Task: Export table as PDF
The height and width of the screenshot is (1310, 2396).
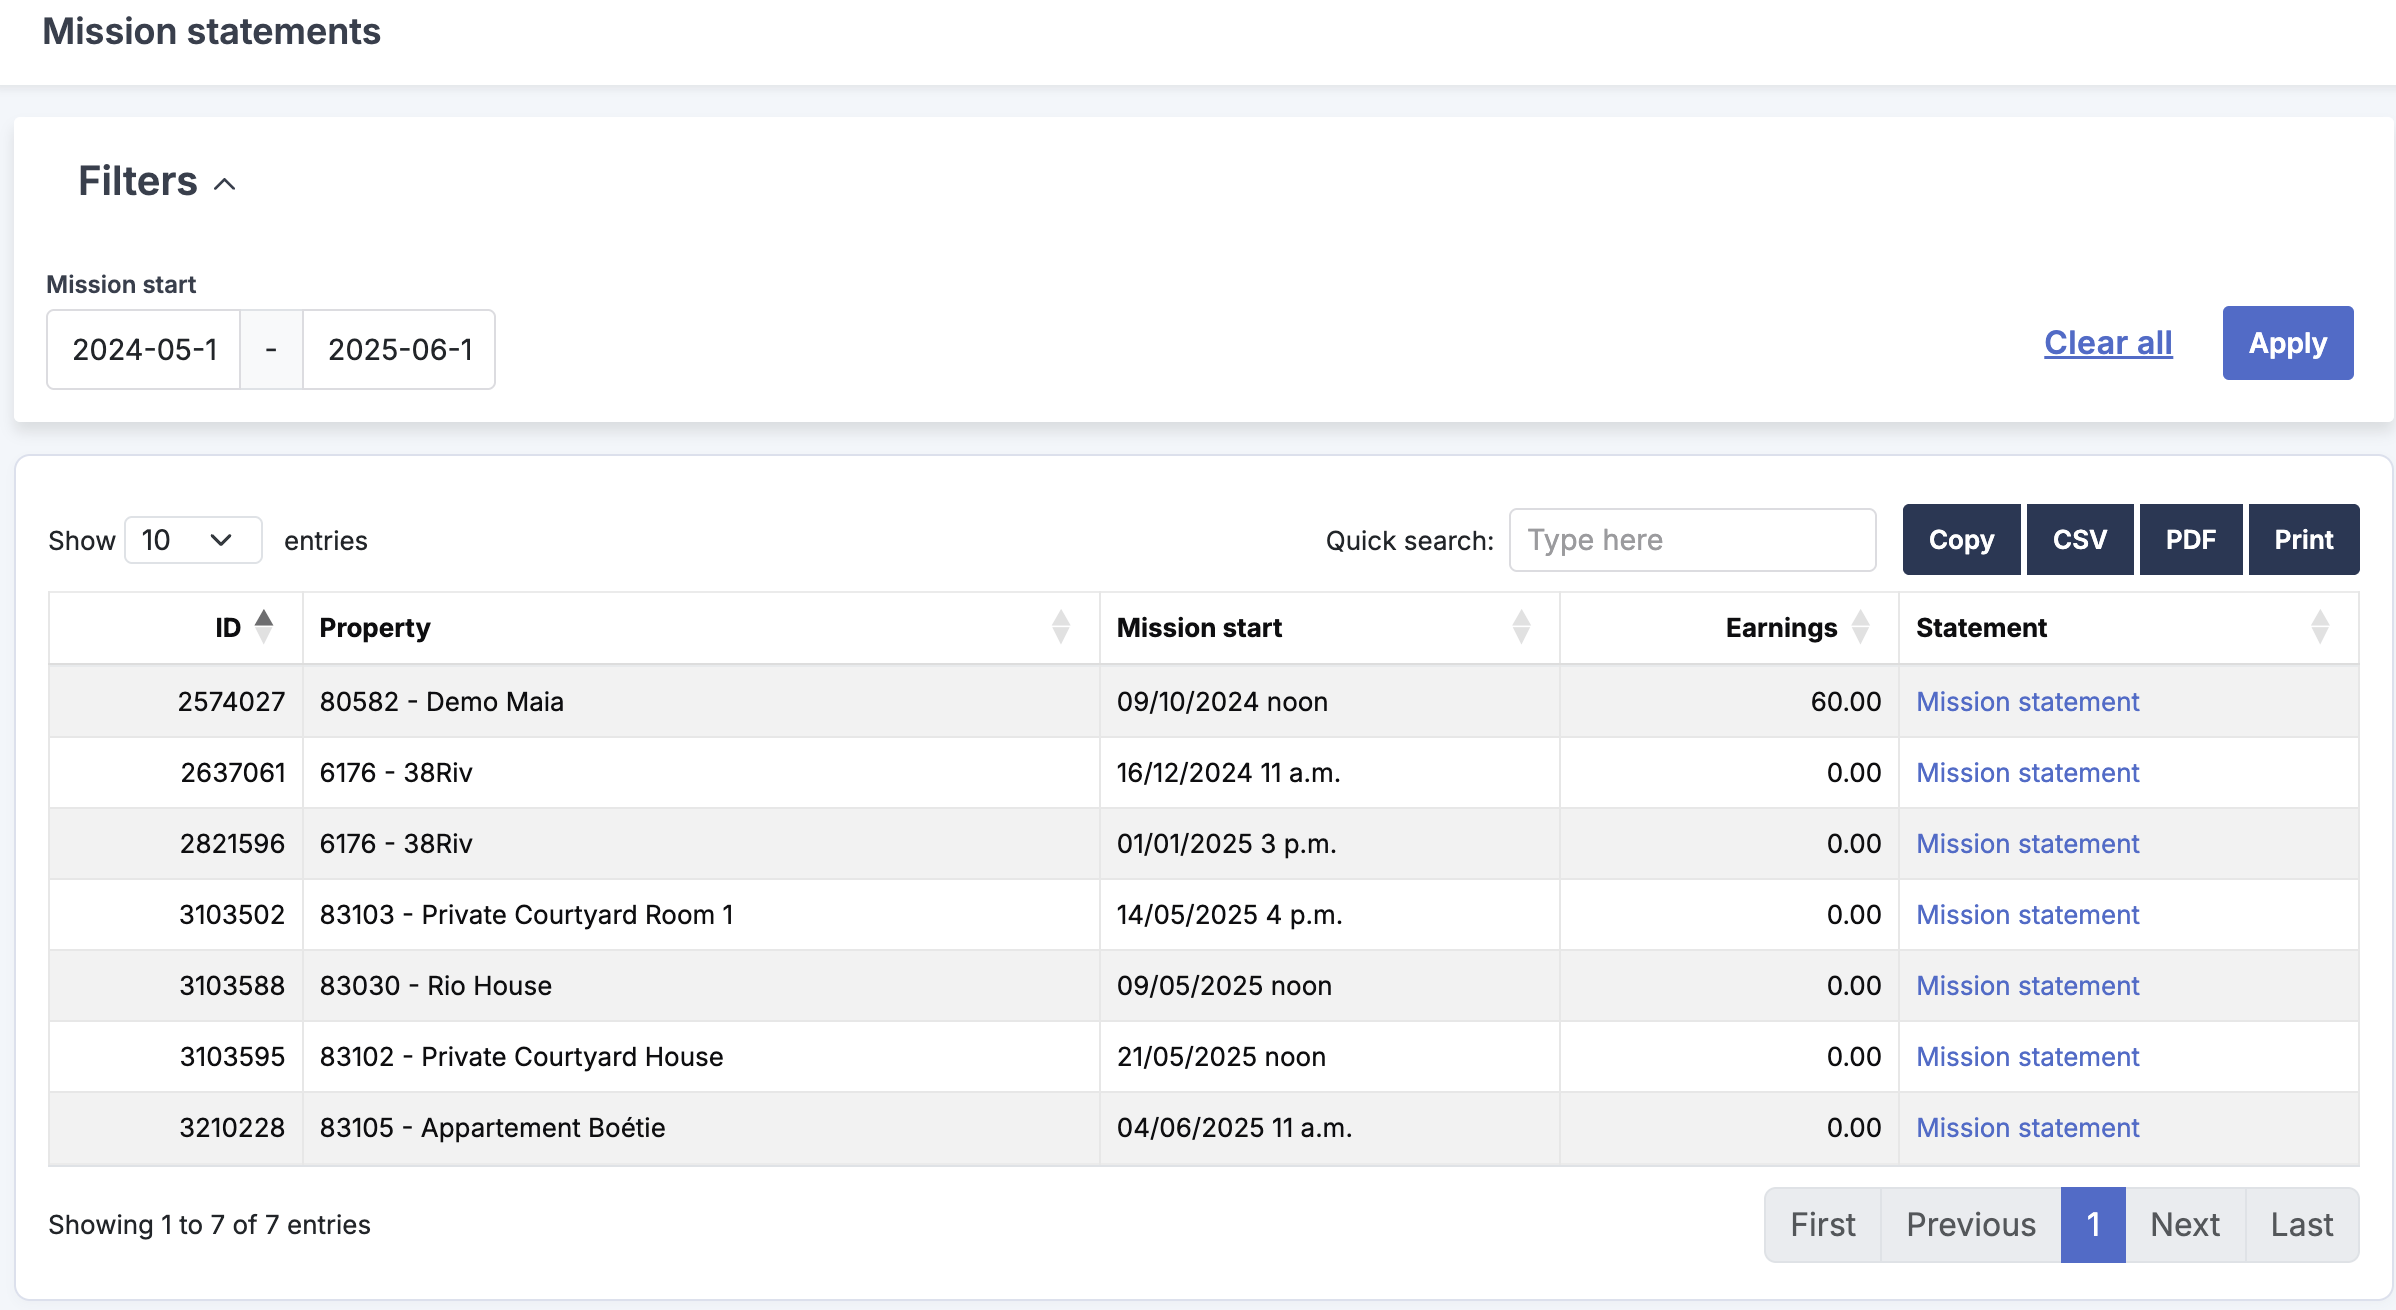Action: 2191,540
